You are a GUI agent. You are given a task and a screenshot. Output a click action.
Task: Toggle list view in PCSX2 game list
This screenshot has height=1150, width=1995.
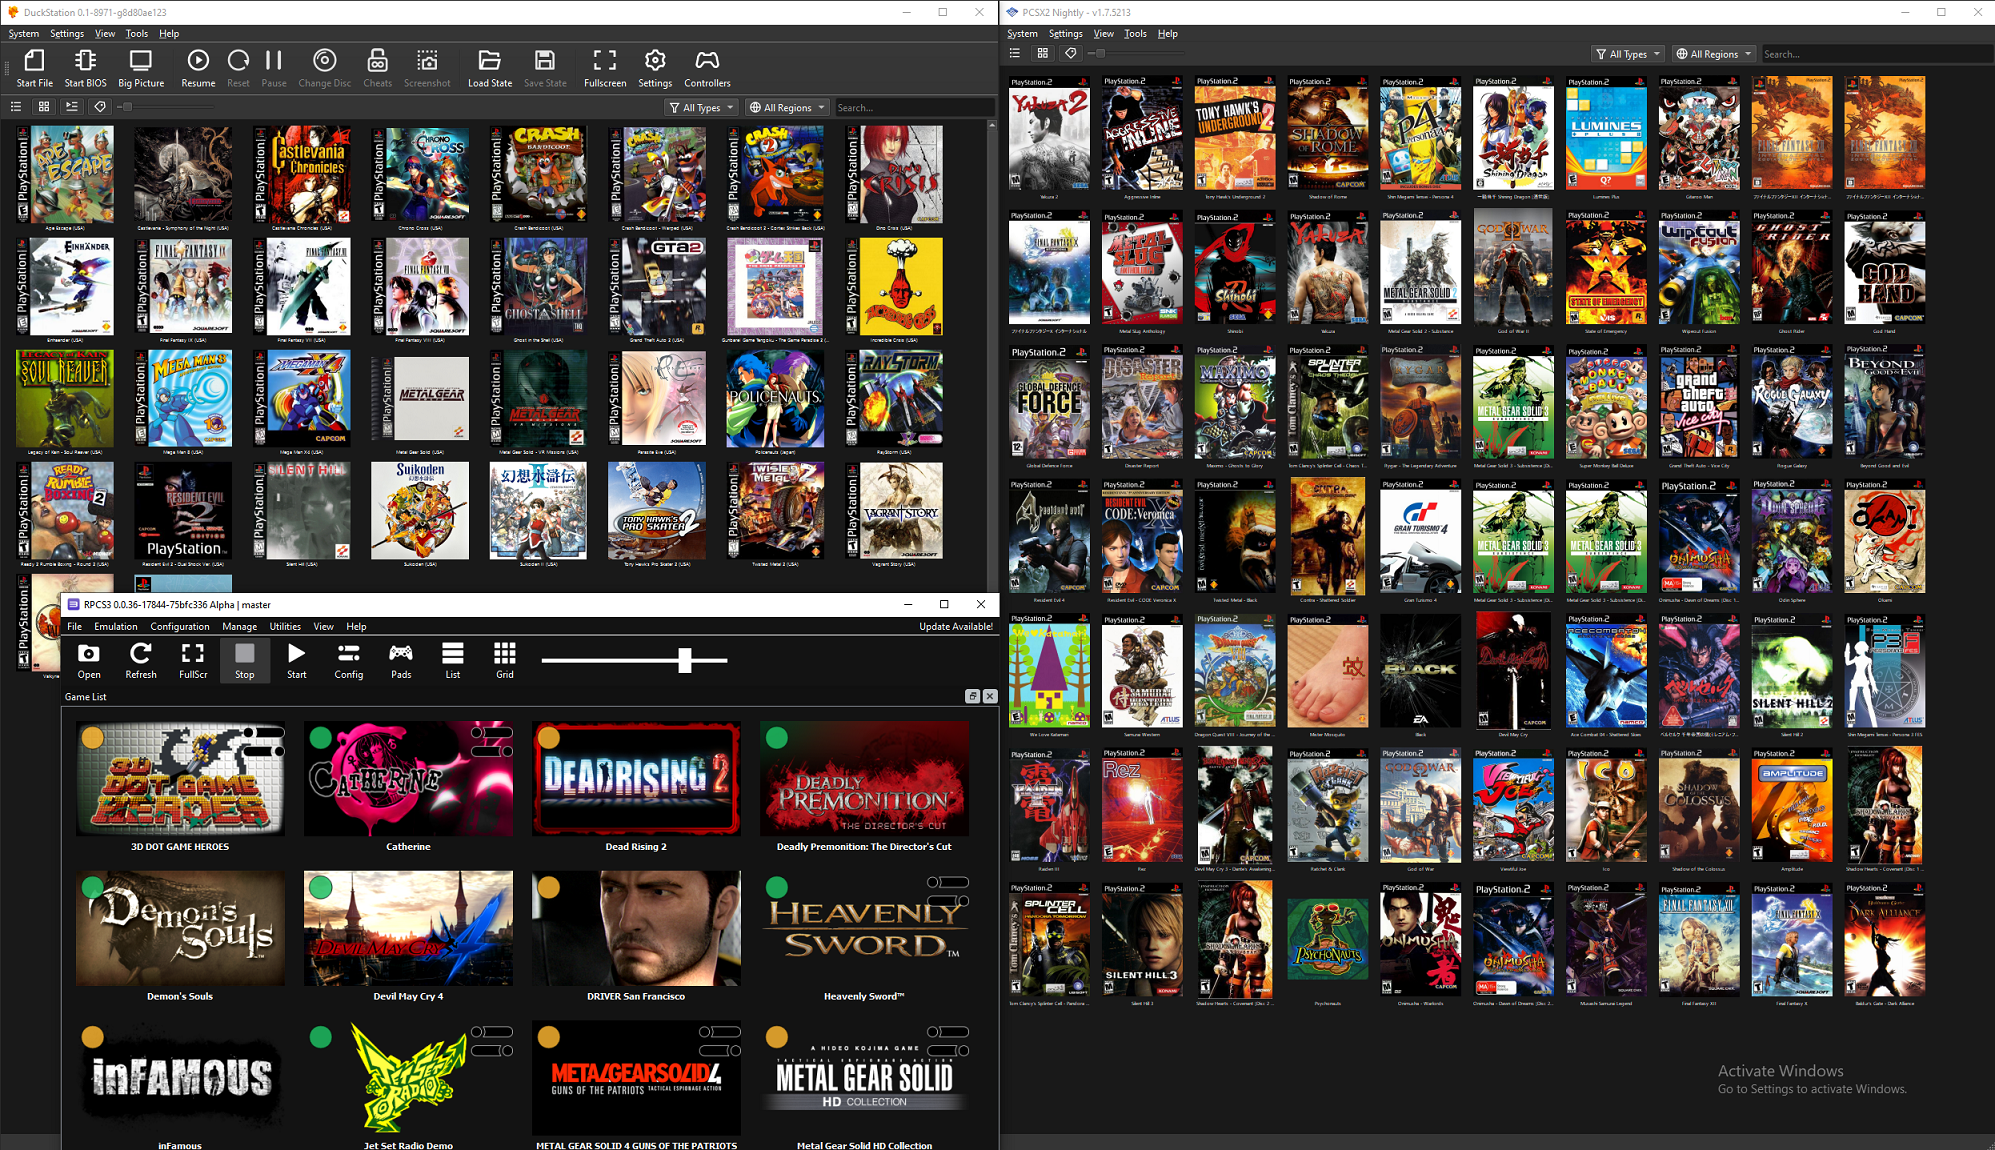(1015, 53)
